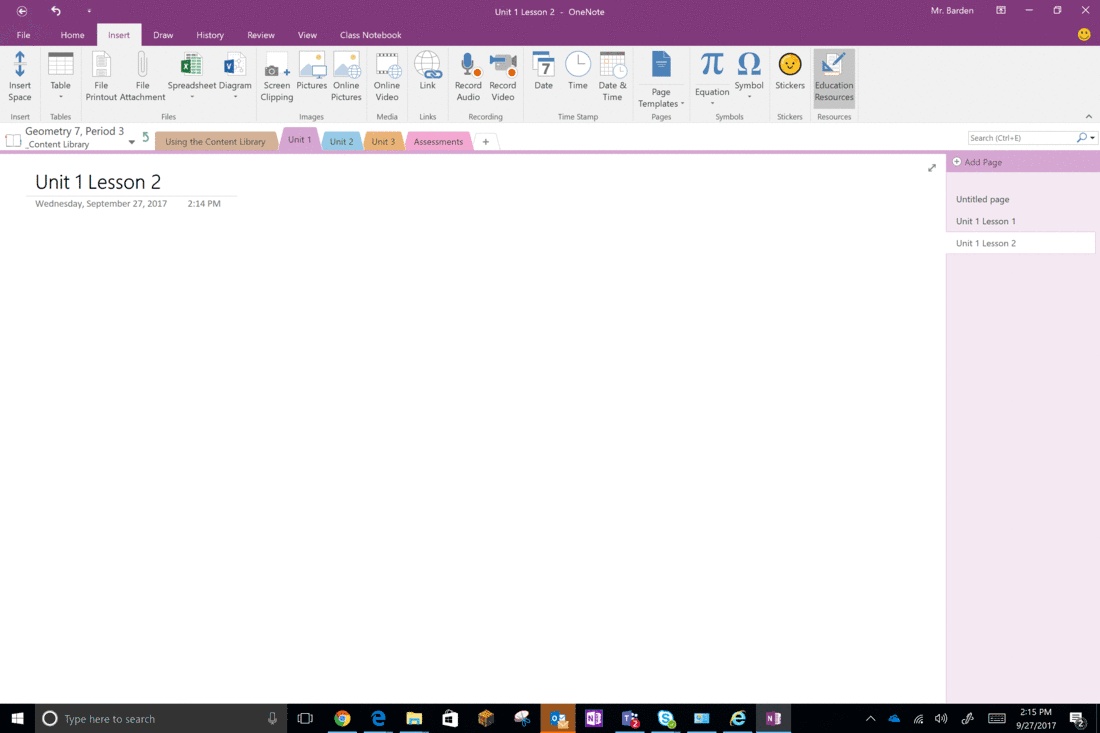The image size is (1100, 733).
Task: Collapse the ribbon with the chevron
Action: pyautogui.click(x=1089, y=115)
